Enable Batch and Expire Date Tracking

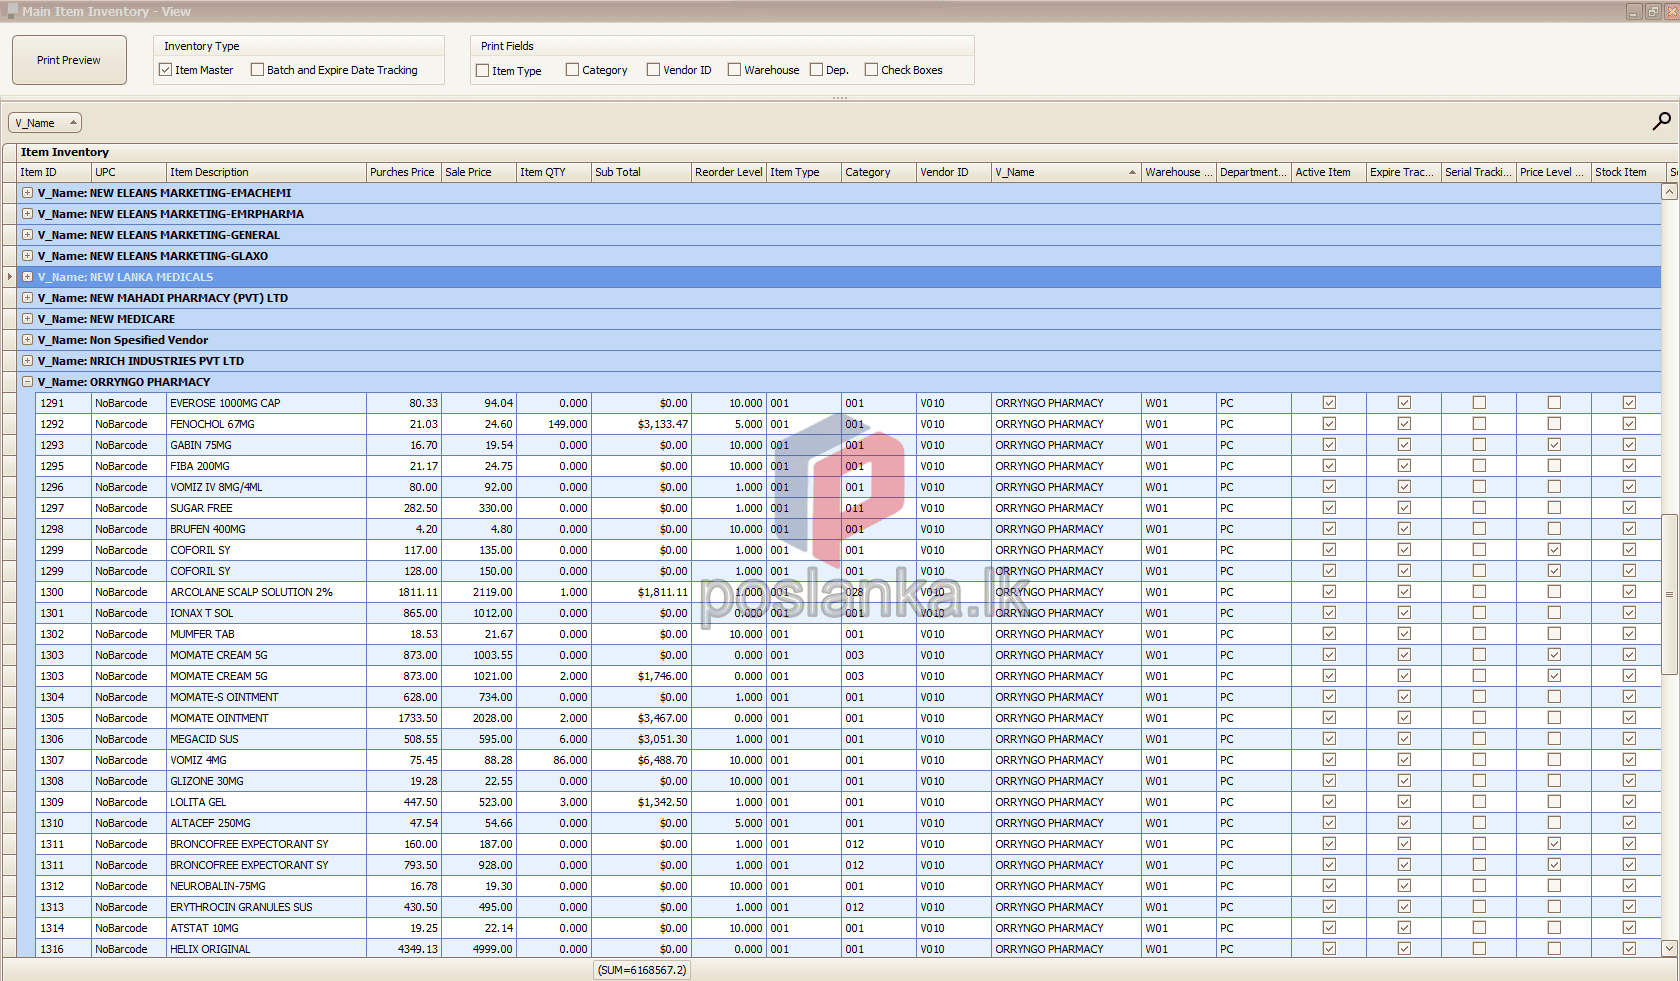(257, 70)
